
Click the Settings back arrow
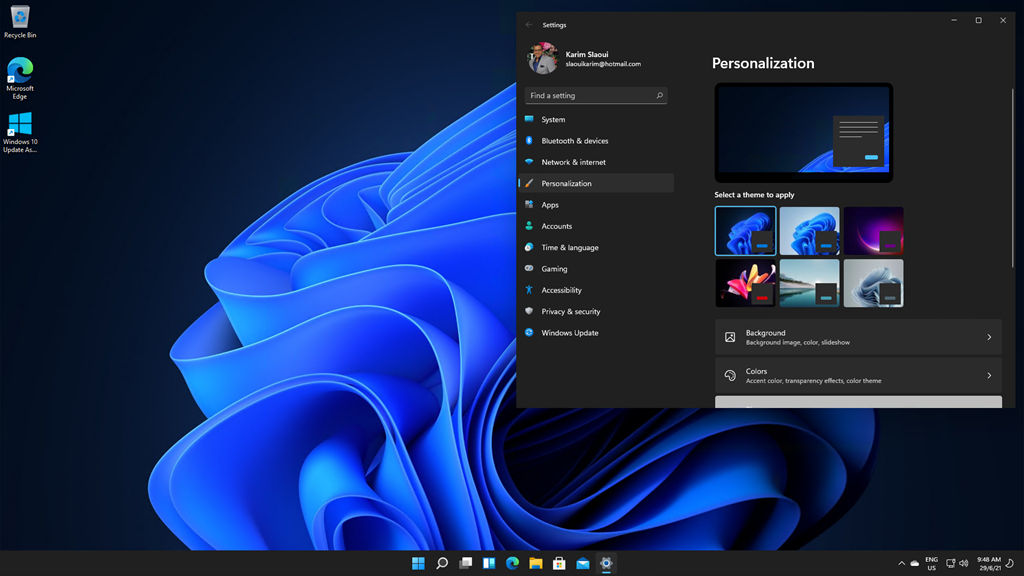coord(529,25)
